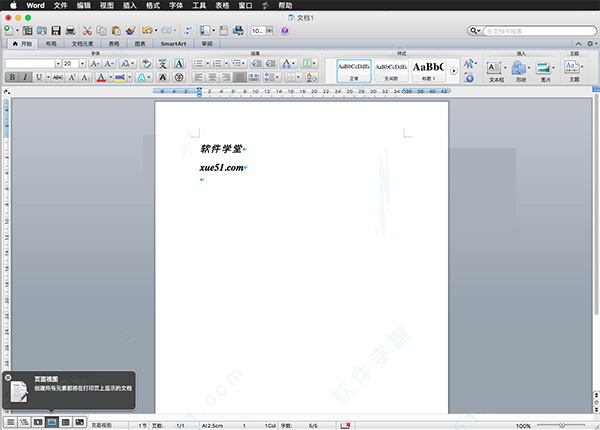
Task: Expand the bullet list style dropdown
Action: 207,64
